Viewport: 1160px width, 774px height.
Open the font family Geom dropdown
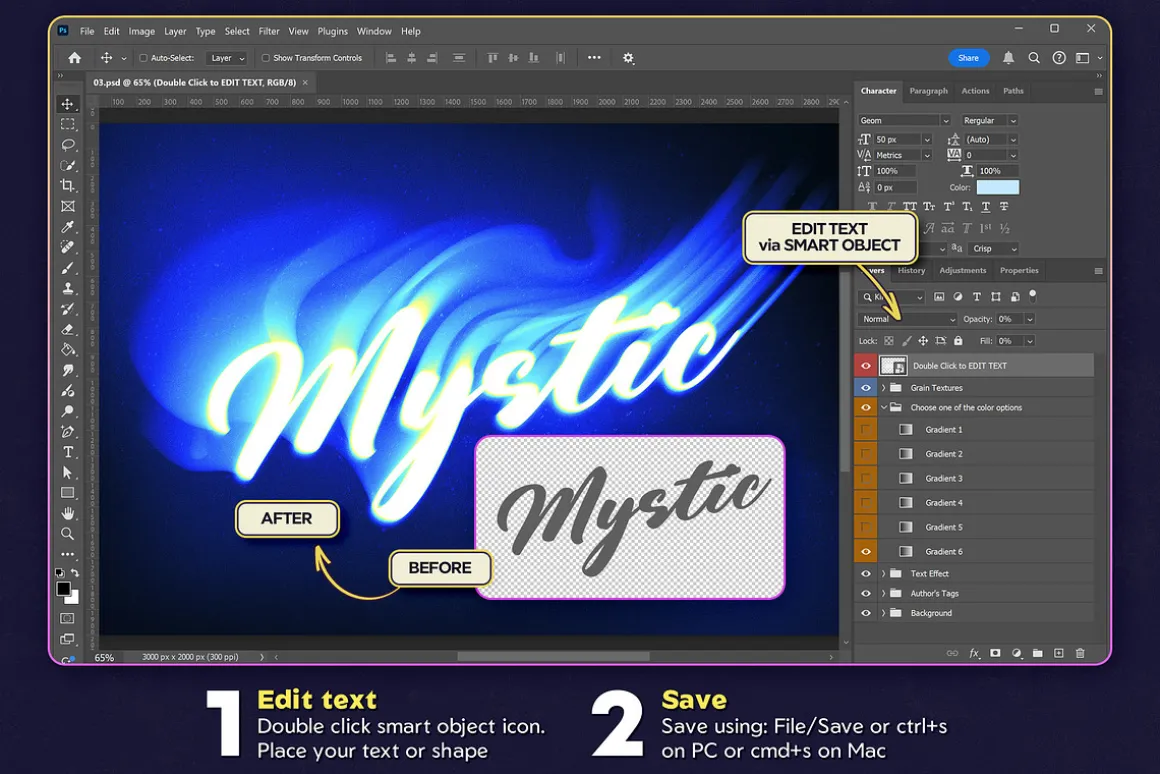[903, 121]
